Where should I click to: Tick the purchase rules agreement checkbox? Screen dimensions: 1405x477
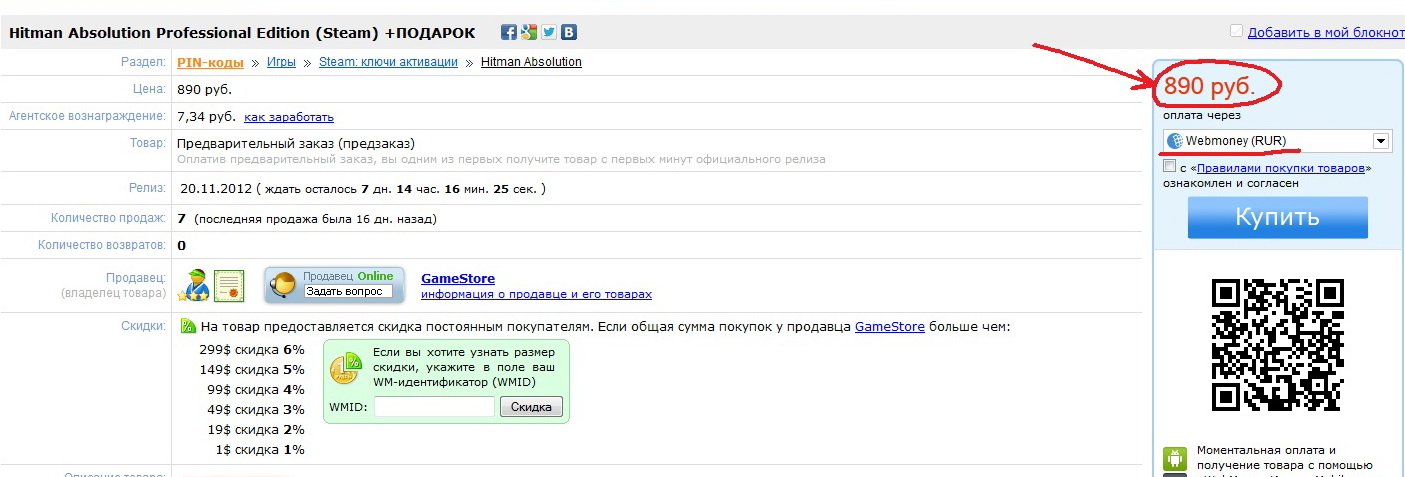1170,167
